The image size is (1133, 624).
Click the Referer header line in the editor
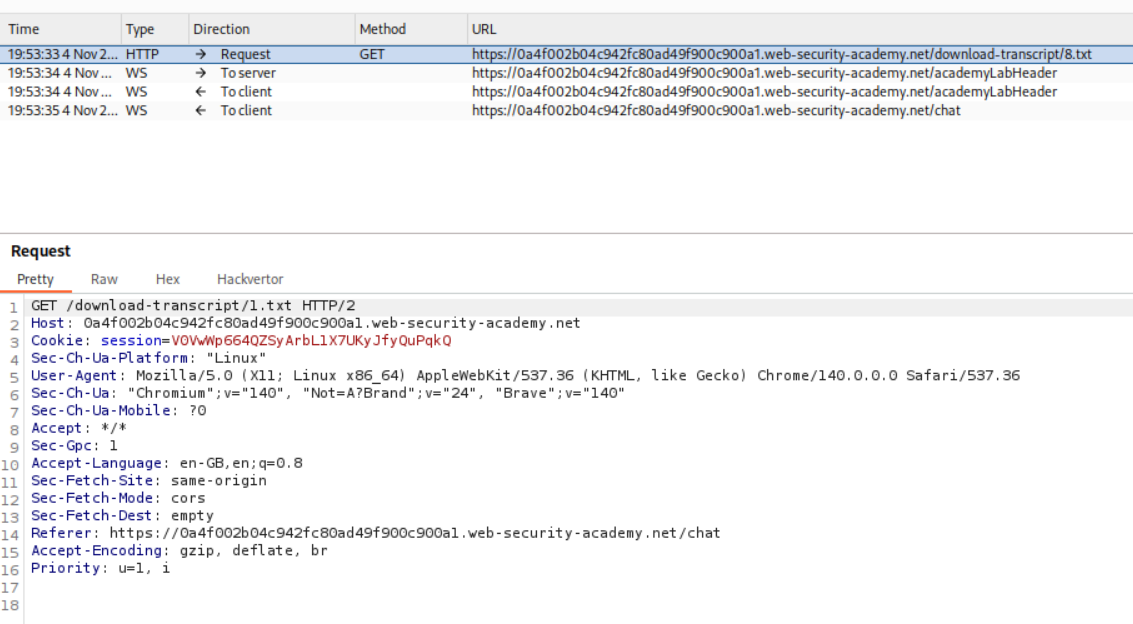point(375,533)
